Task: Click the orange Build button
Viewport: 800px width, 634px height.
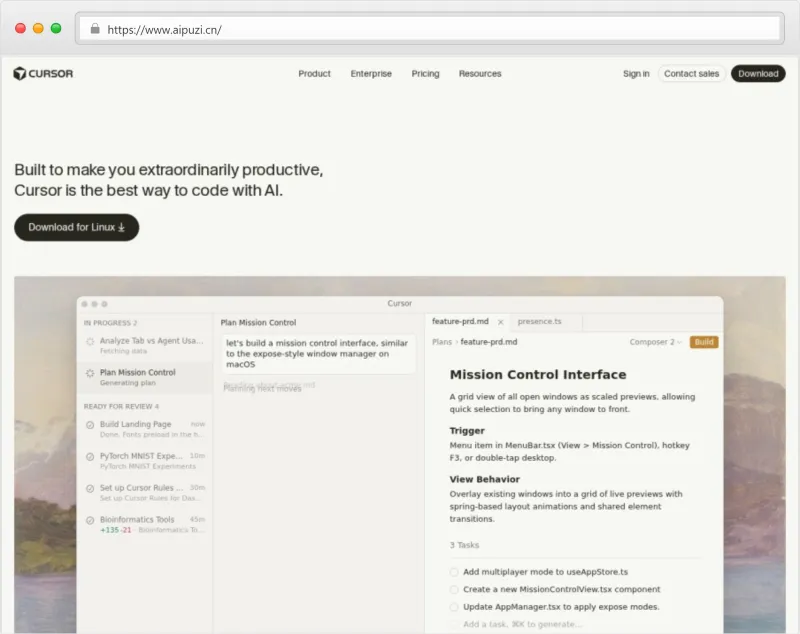Action: click(x=704, y=342)
